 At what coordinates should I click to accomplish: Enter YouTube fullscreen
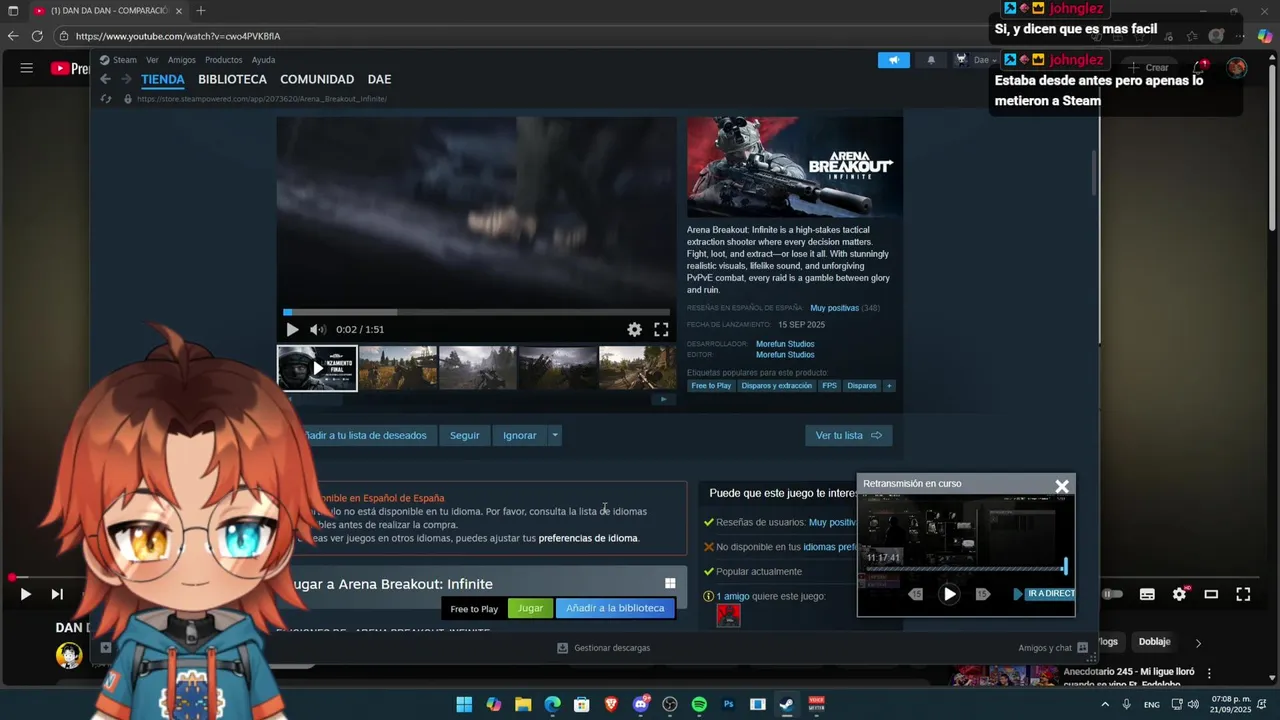1243,594
